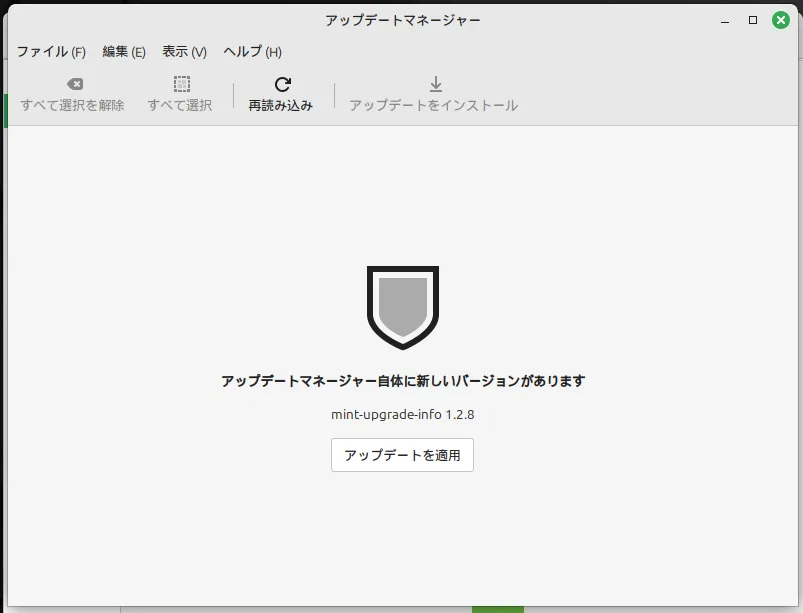Click the すべて選択を解除 toolbar label
The image size is (803, 613).
pos(73,105)
